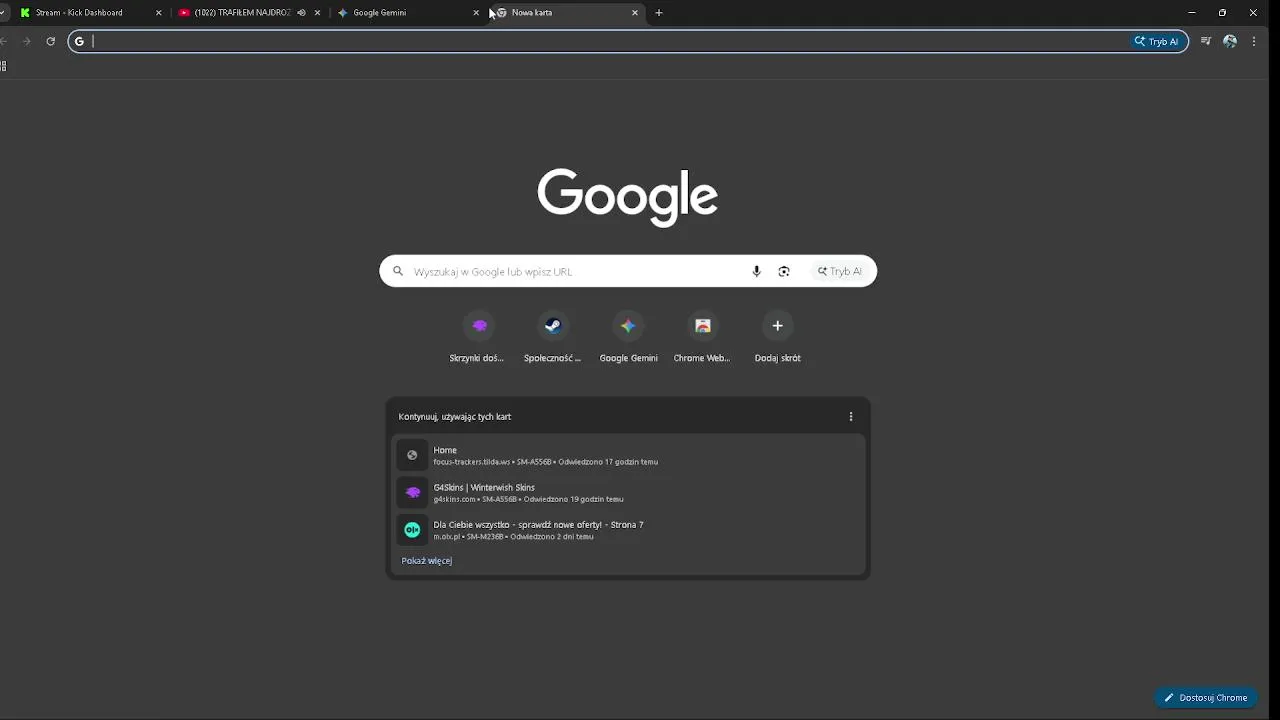Open a new tab with plus button
1280x720 pixels.
[659, 13]
